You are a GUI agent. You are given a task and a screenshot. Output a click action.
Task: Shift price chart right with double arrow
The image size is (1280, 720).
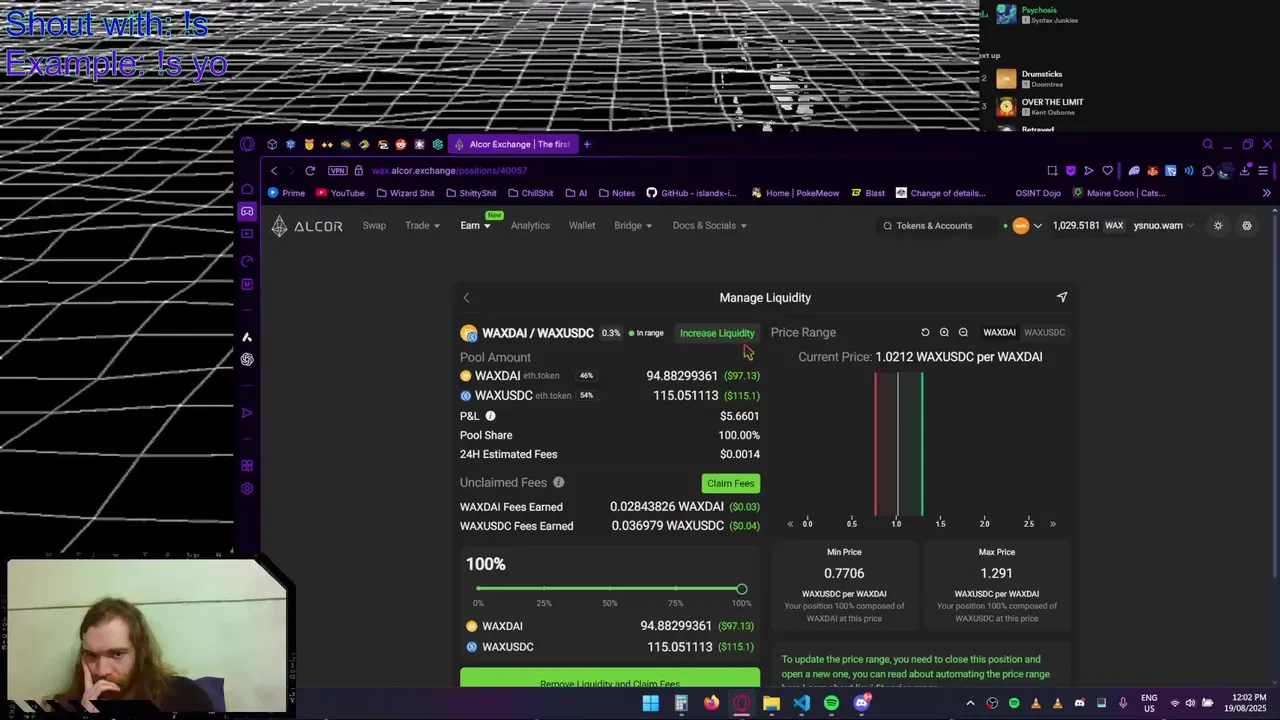[1052, 524]
